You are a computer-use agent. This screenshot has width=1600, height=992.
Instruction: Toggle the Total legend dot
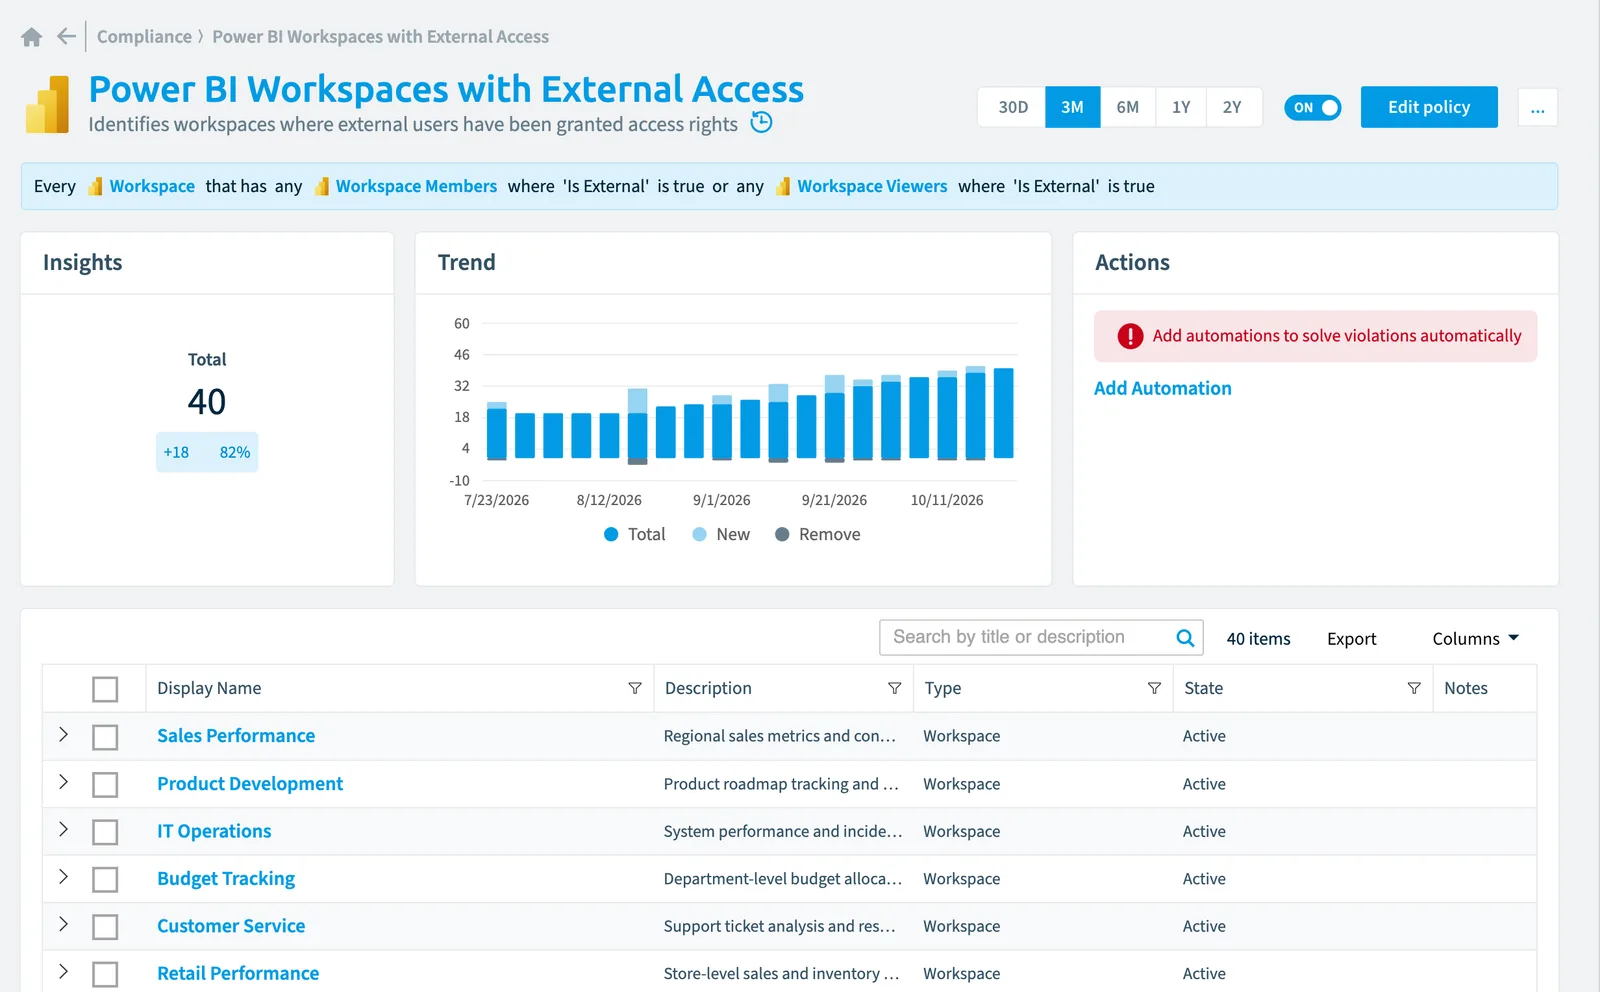[611, 534]
